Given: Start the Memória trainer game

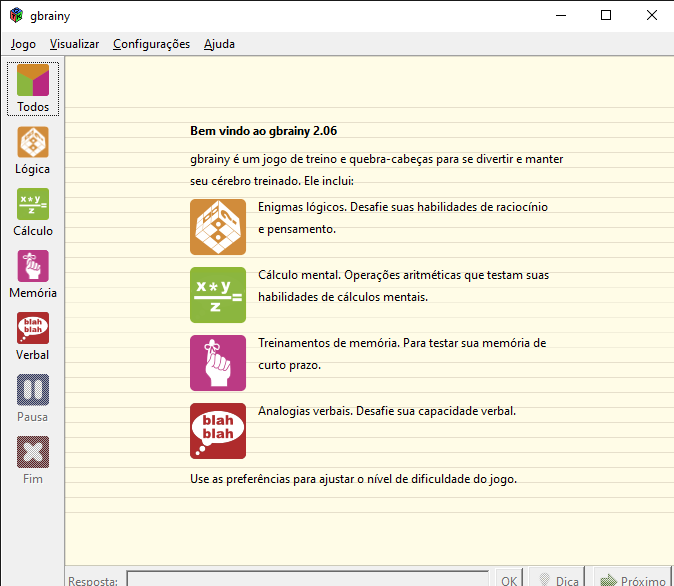Looking at the screenshot, I should point(33,275).
